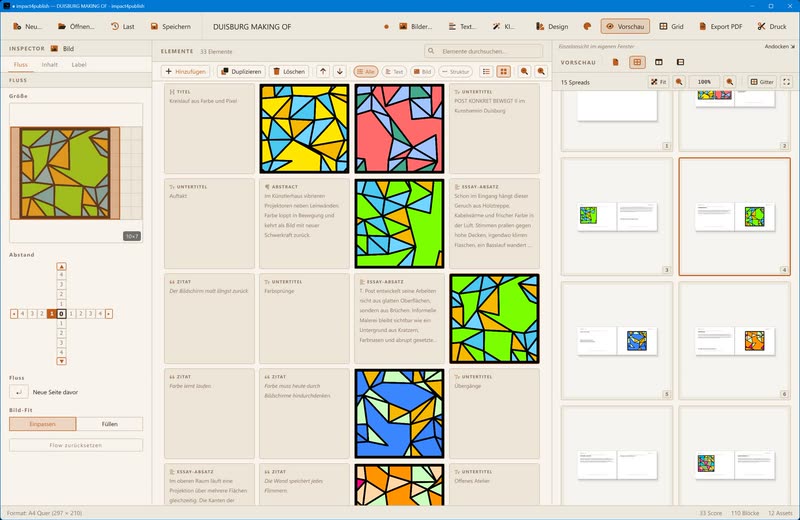Image resolution: width=800 pixels, height=520 pixels.
Task: Open spread 6 in preview
Action: point(735,341)
